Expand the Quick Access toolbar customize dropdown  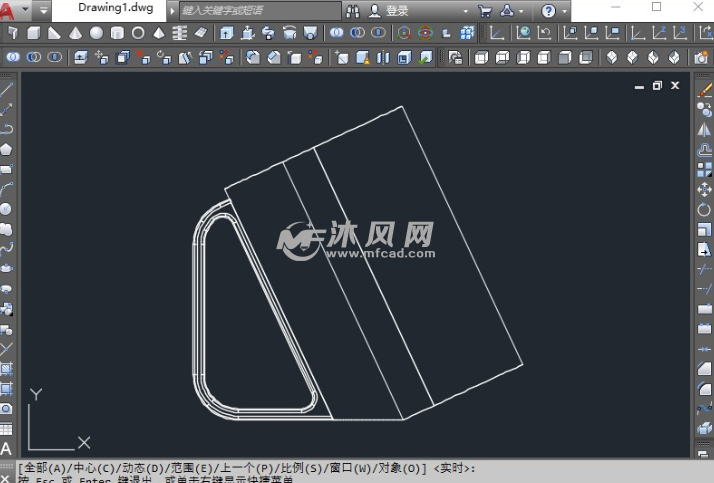tap(43, 10)
